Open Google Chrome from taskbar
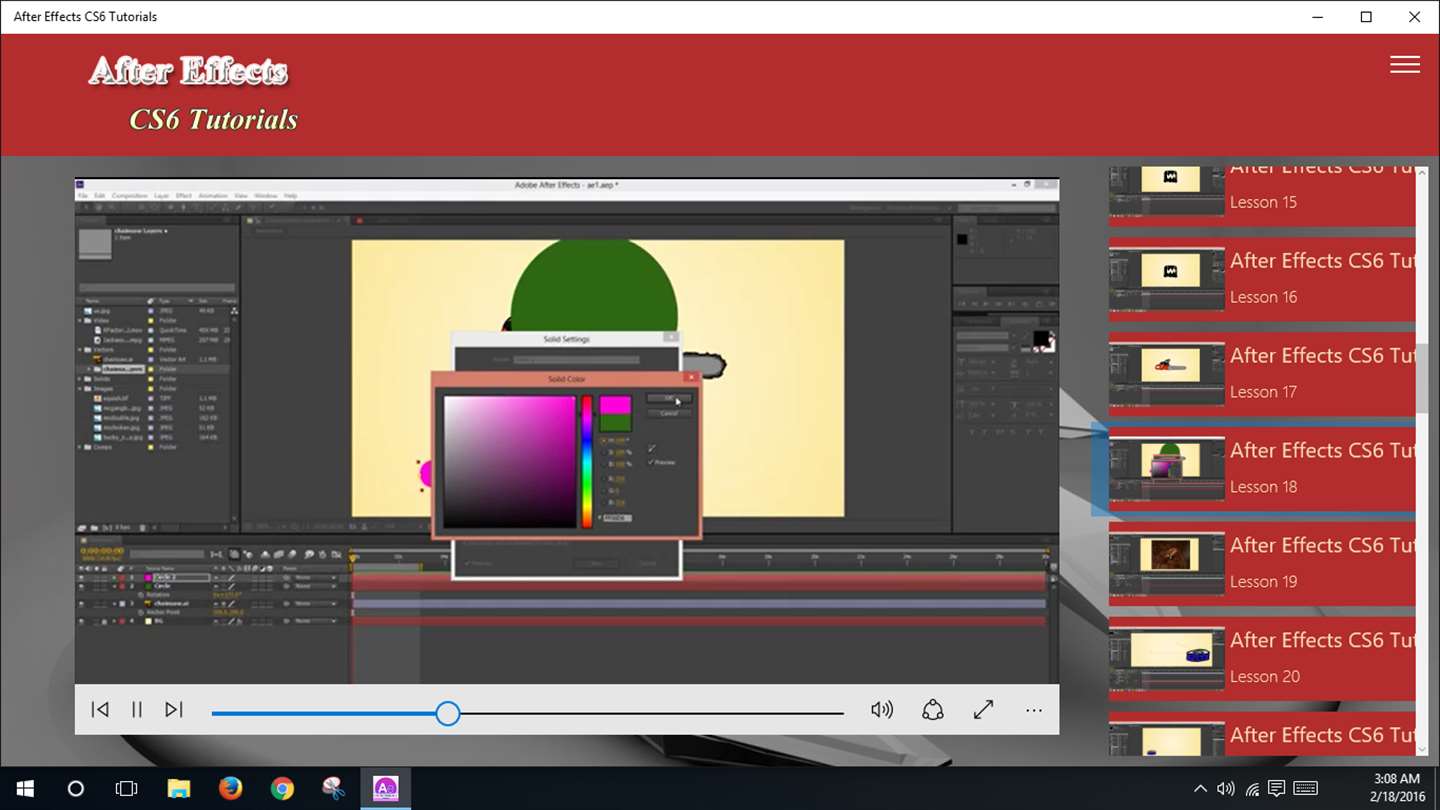This screenshot has width=1440, height=810. click(282, 789)
